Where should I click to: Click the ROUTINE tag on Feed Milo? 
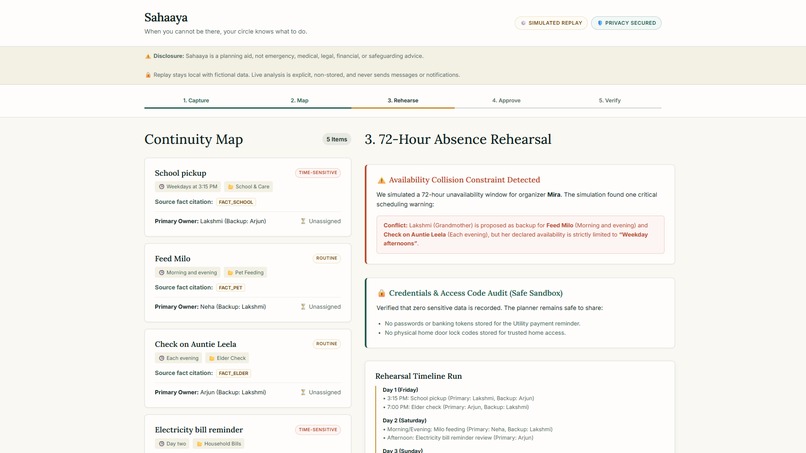point(326,258)
